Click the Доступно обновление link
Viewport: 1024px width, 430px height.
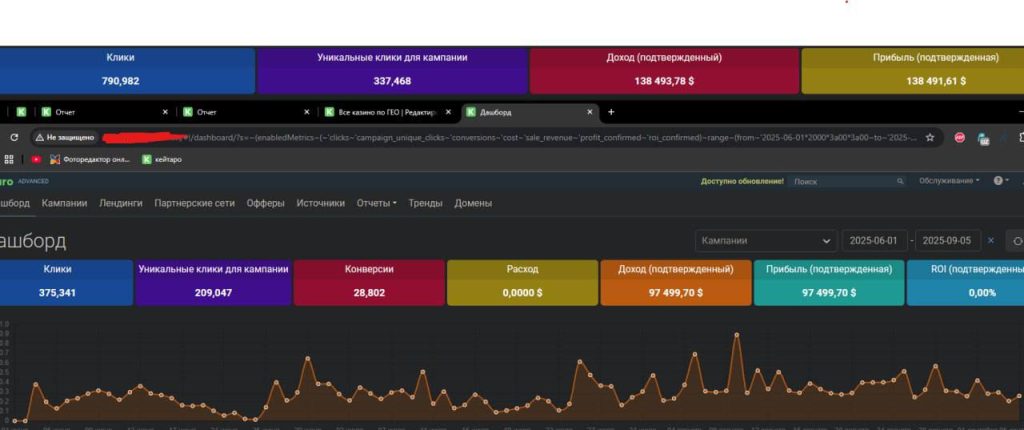(x=742, y=181)
